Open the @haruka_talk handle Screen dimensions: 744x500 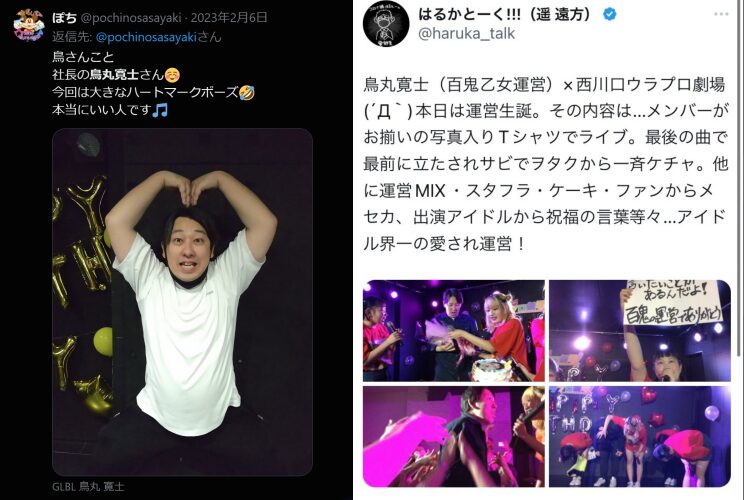[x=466, y=34]
